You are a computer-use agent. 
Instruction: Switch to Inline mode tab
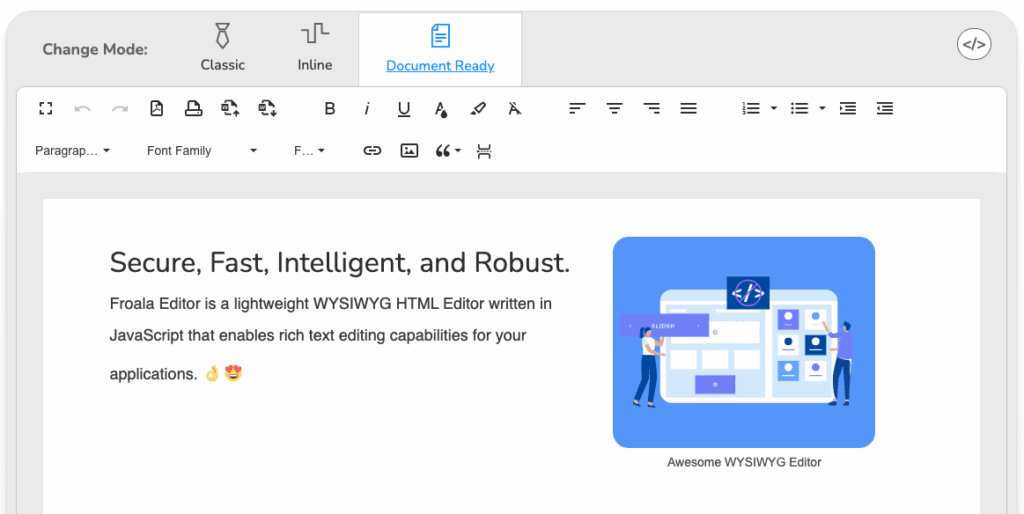tap(315, 48)
